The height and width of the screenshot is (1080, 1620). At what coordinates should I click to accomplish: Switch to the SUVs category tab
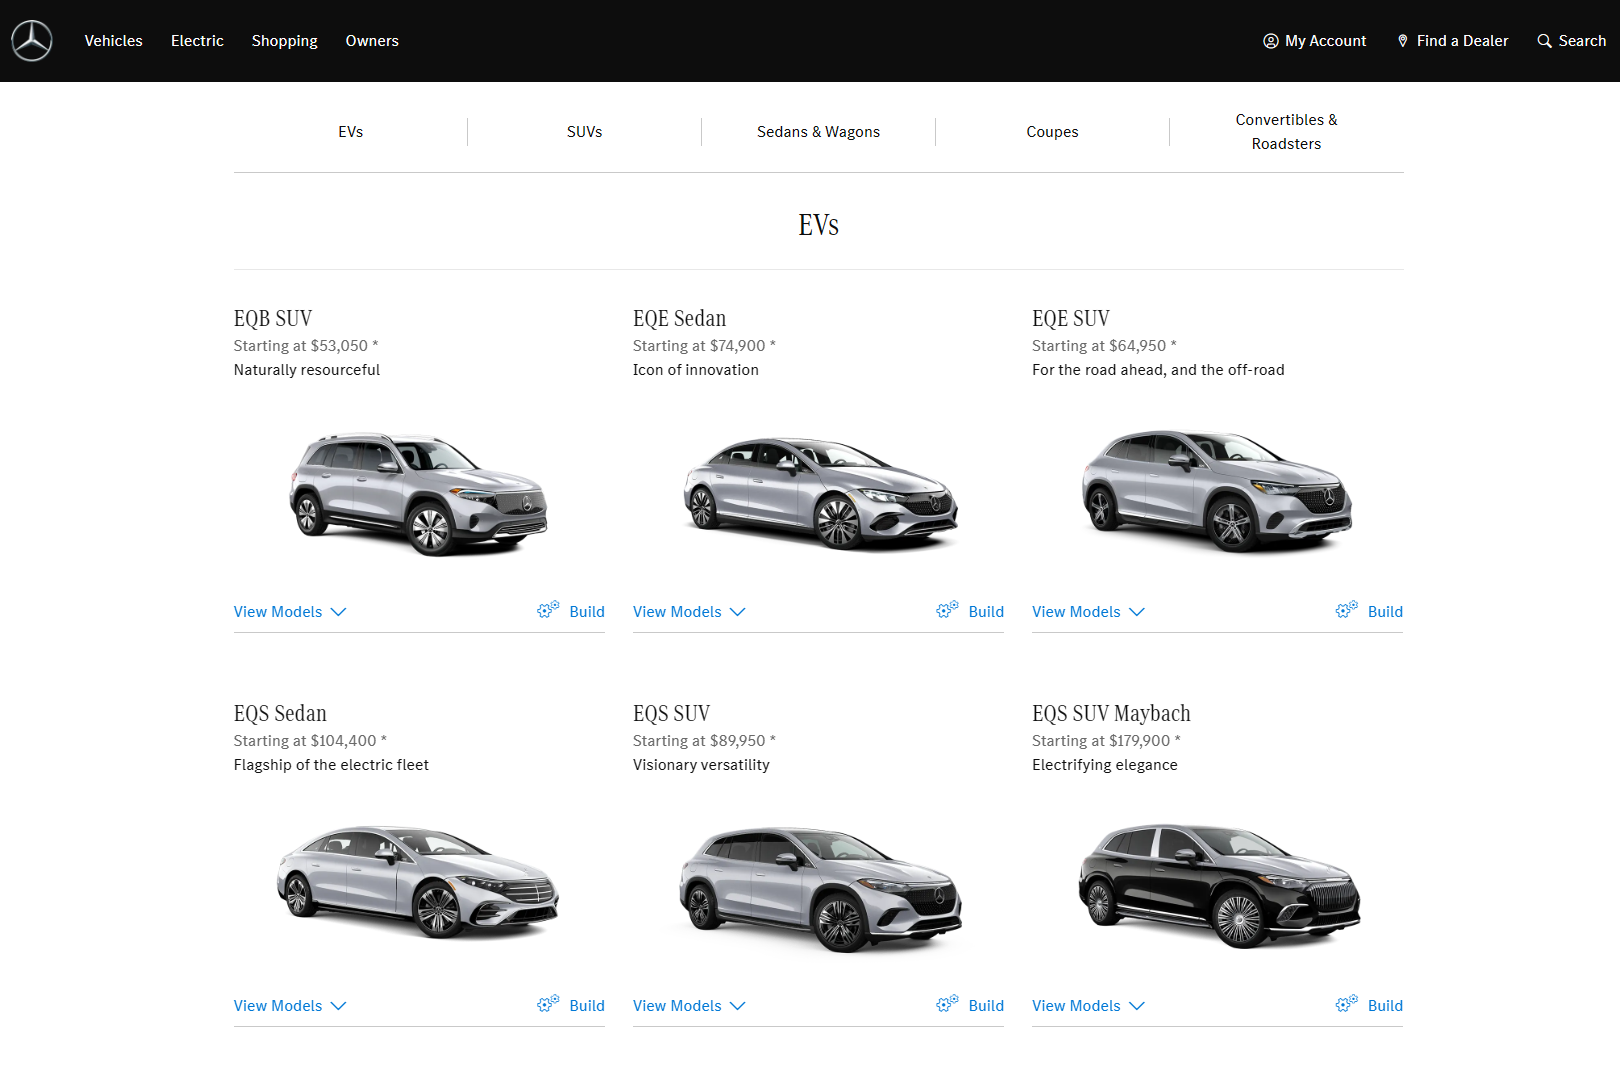tap(585, 132)
